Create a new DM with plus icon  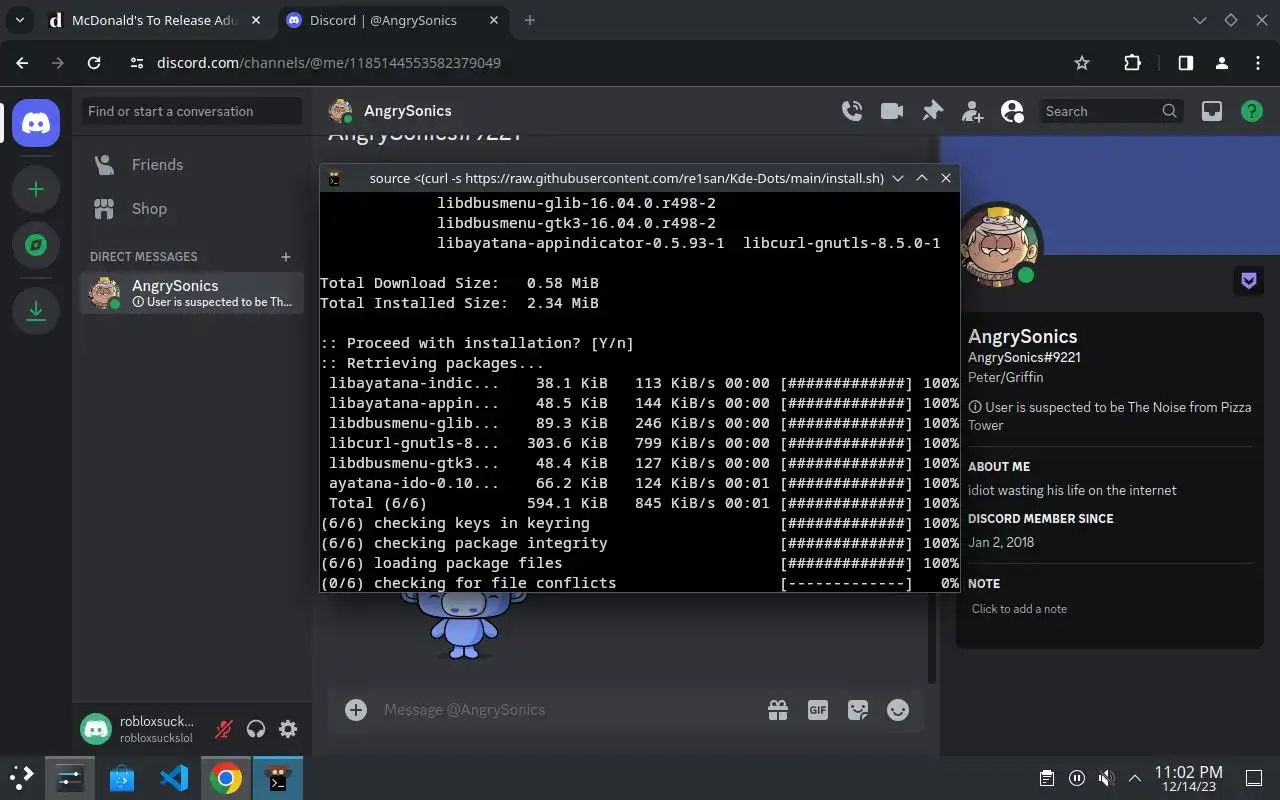pos(286,257)
